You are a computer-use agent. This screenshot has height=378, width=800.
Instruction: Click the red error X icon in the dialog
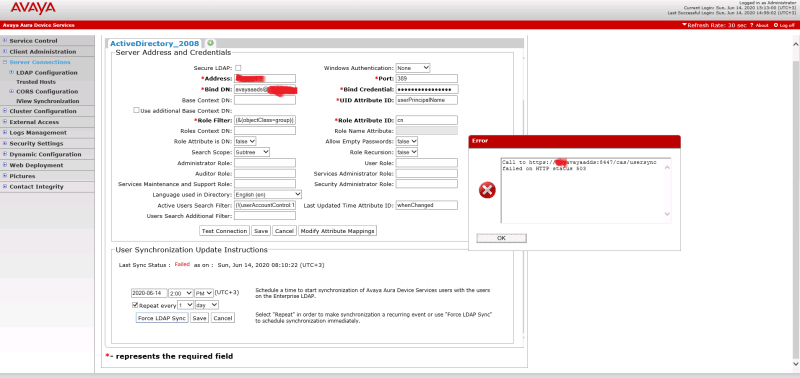coord(487,191)
